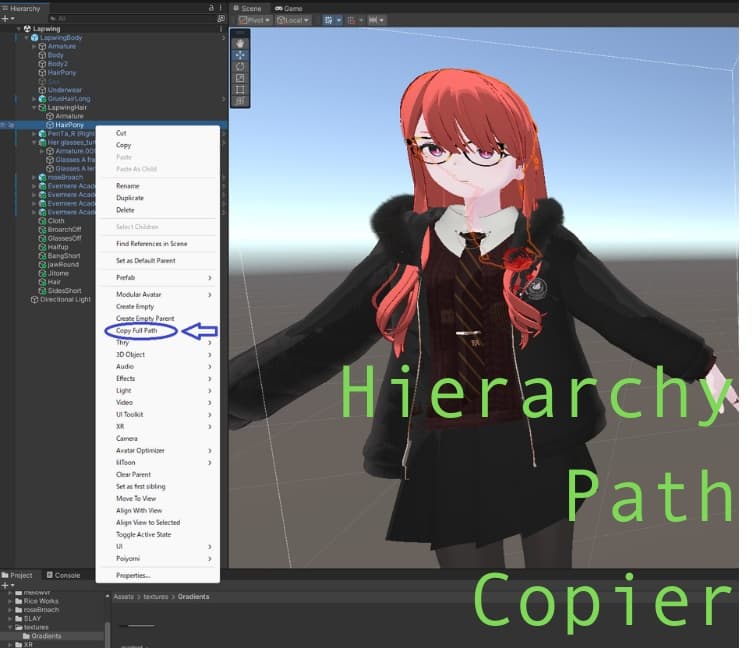Select the Move tool in scene toolbar
This screenshot has width=755, height=656.
pos(240,55)
